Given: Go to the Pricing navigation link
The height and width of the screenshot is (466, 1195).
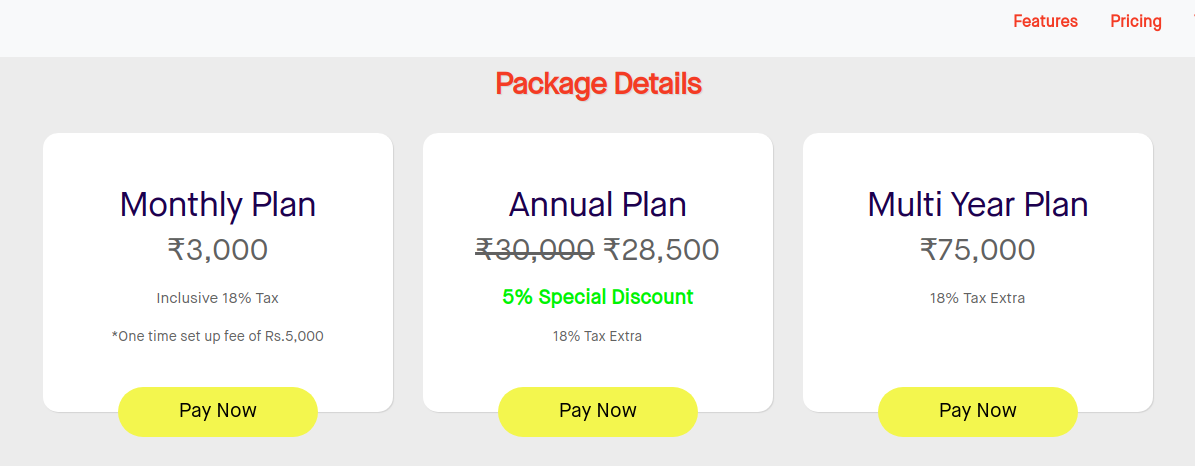Looking at the screenshot, I should pos(1136,21).
